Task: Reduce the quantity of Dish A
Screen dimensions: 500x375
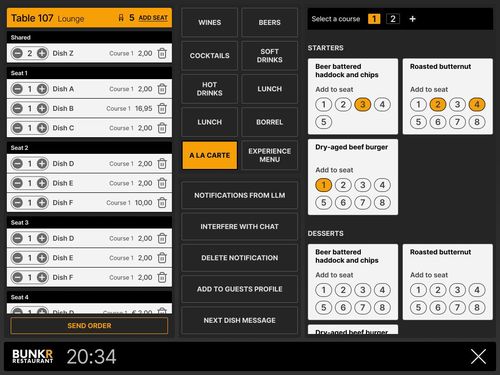Action: 17,89
